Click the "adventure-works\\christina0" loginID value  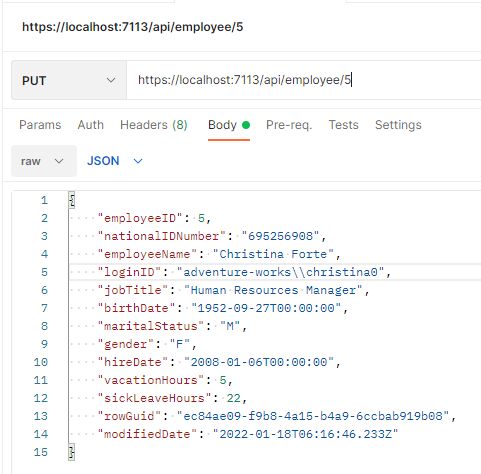[x=281, y=272]
